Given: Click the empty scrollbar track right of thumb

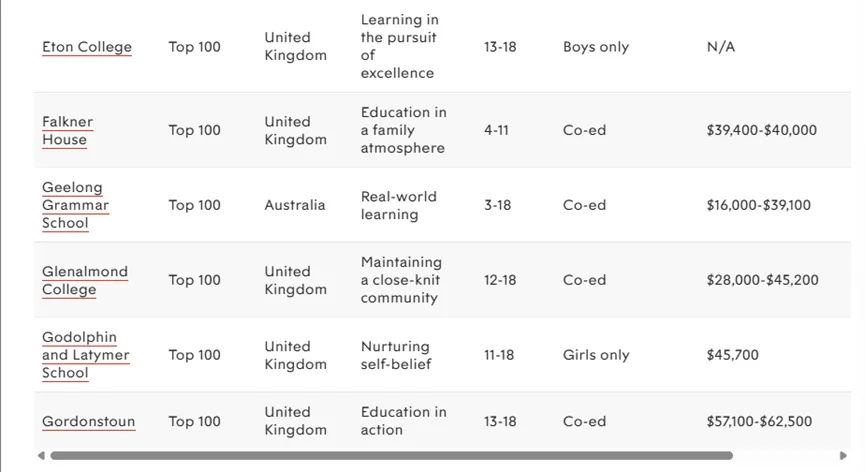Looking at the screenshot, I should 785,455.
